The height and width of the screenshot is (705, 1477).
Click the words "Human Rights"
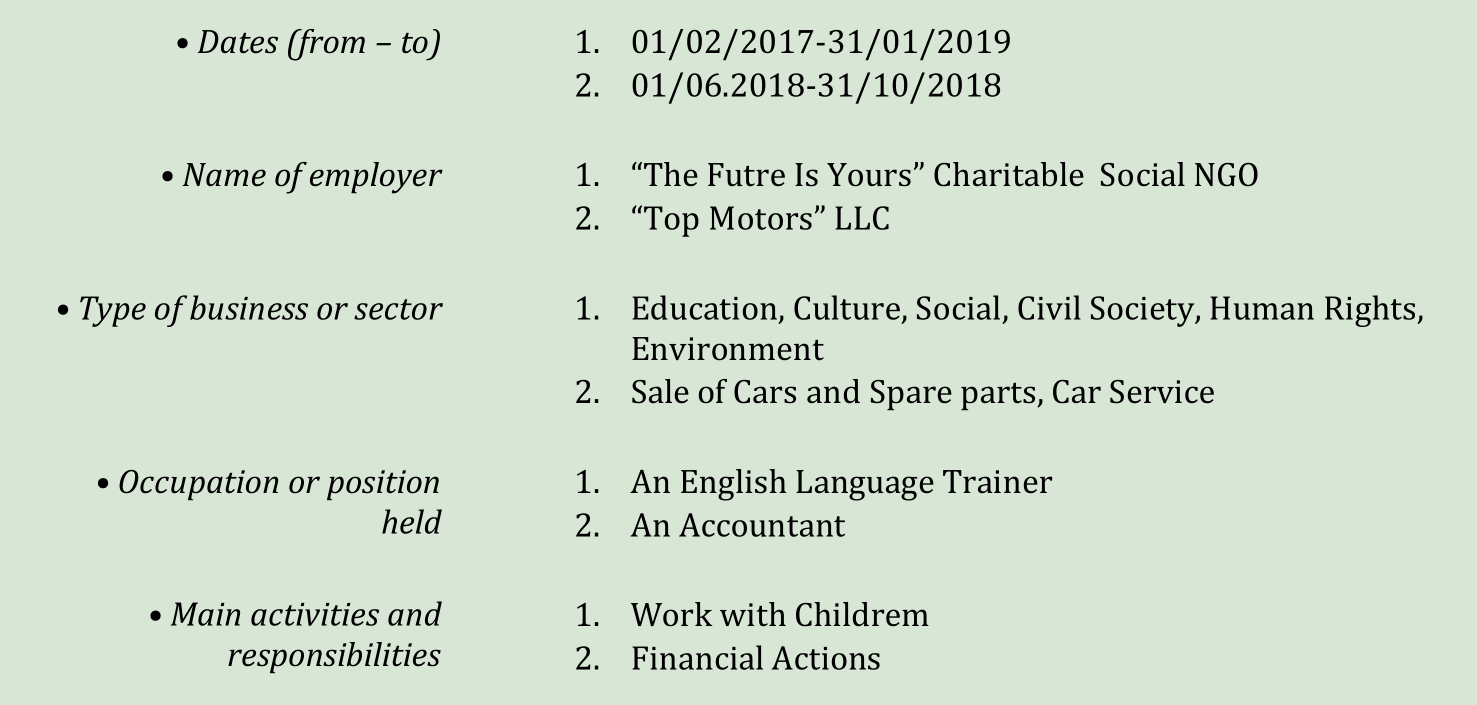(x=1314, y=309)
